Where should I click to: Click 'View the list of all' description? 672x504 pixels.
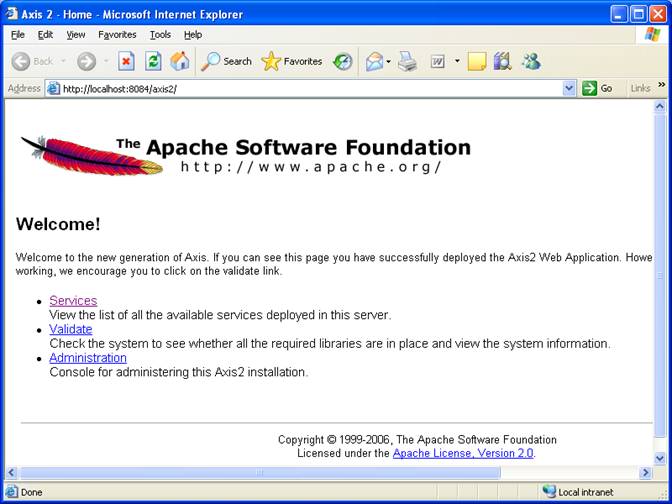[x=220, y=315]
